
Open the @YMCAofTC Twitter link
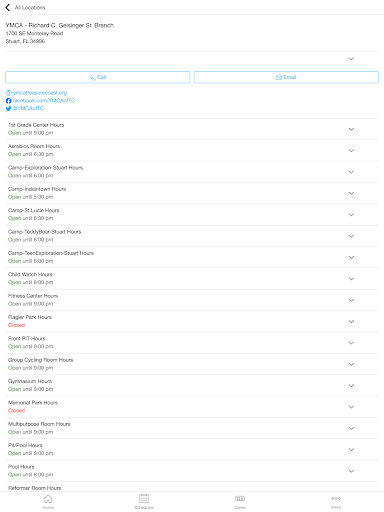(x=28, y=108)
